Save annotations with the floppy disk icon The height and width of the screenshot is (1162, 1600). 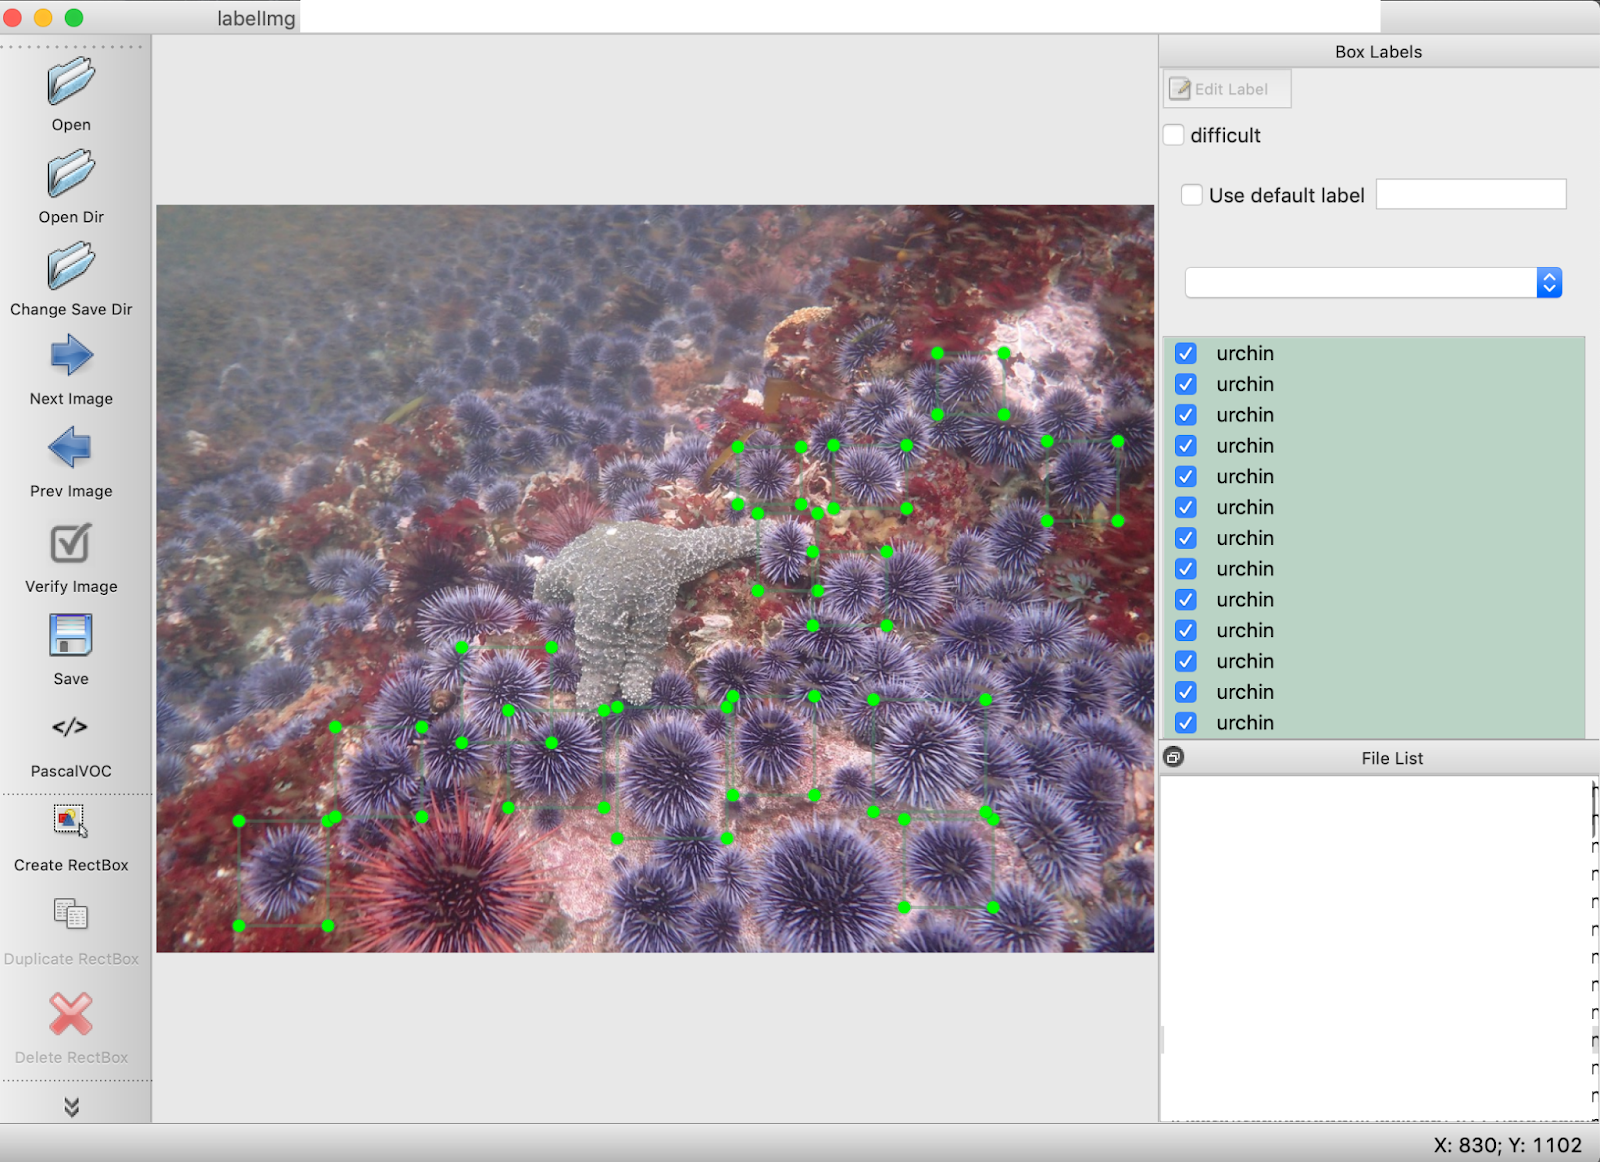coord(71,636)
